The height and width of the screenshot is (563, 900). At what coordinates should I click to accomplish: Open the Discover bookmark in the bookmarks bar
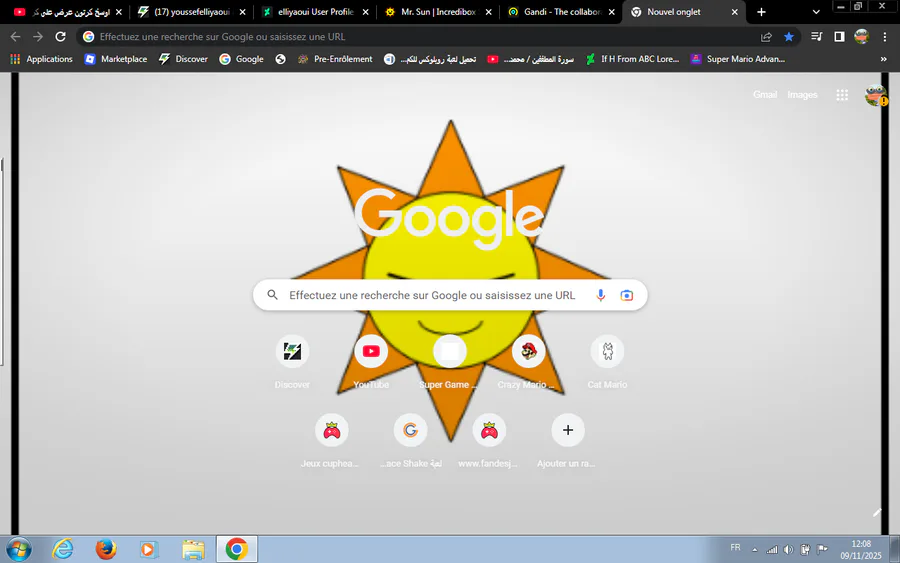pyautogui.click(x=184, y=59)
